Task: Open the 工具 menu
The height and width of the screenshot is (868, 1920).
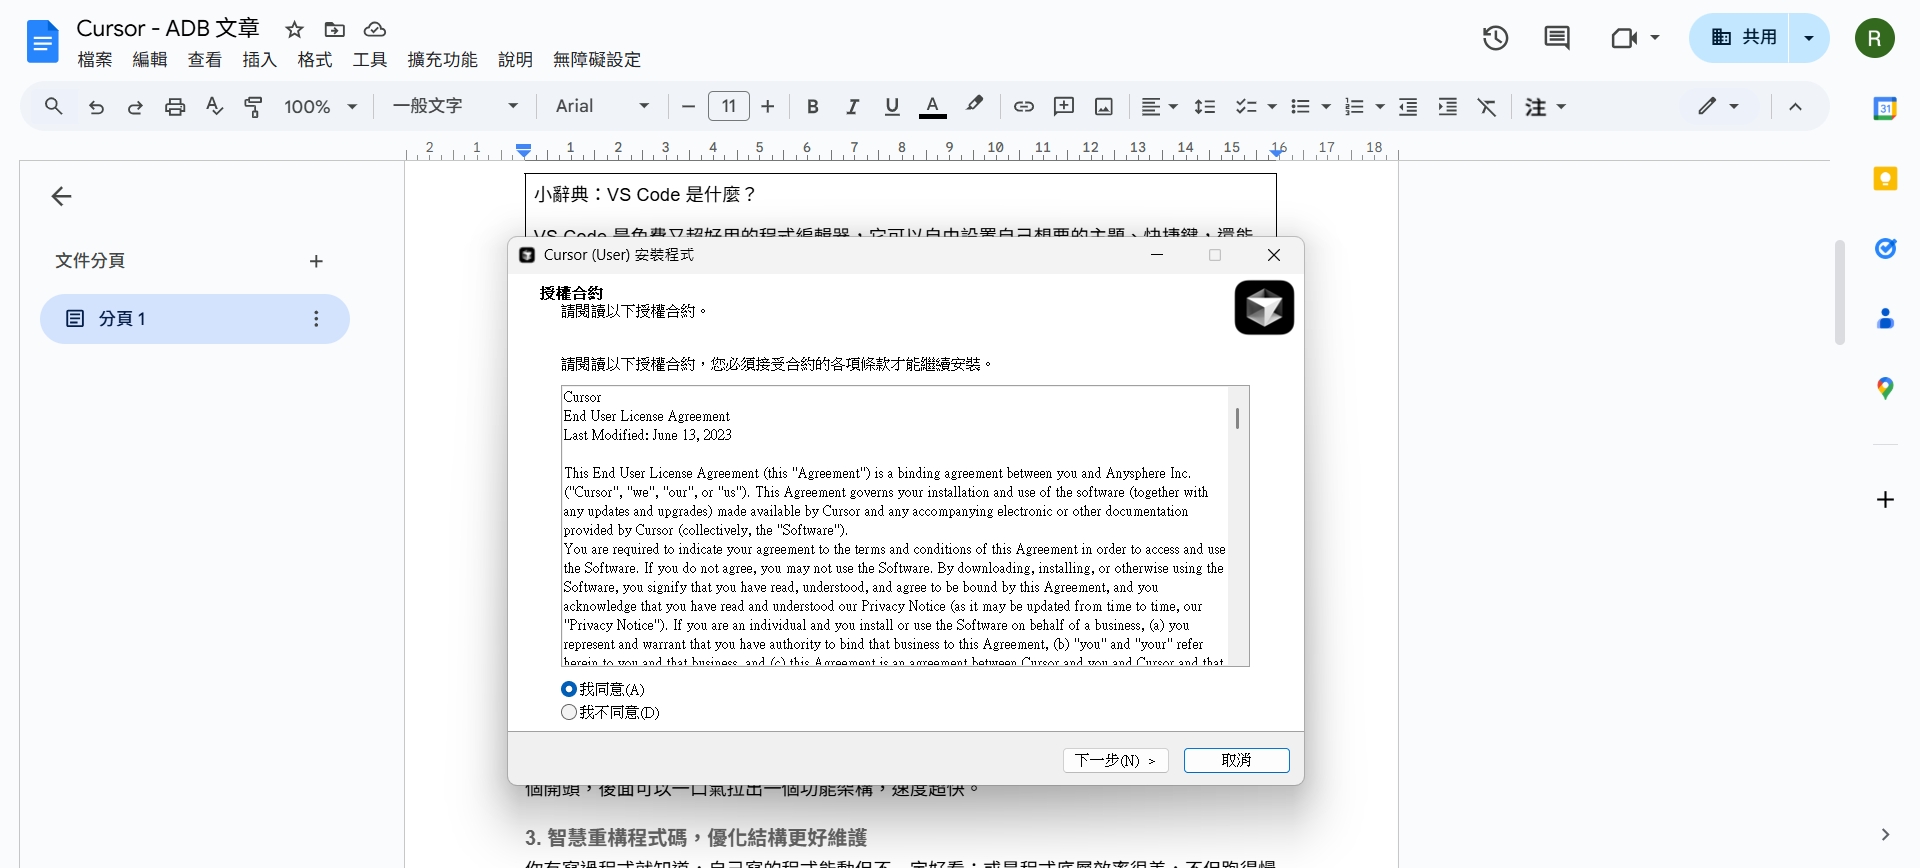Action: pyautogui.click(x=370, y=60)
